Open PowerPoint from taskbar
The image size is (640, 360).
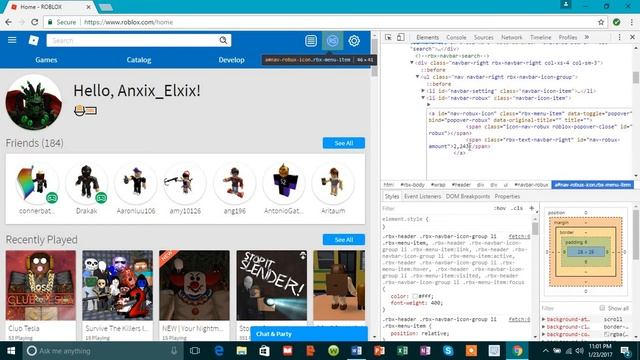tap(379, 351)
